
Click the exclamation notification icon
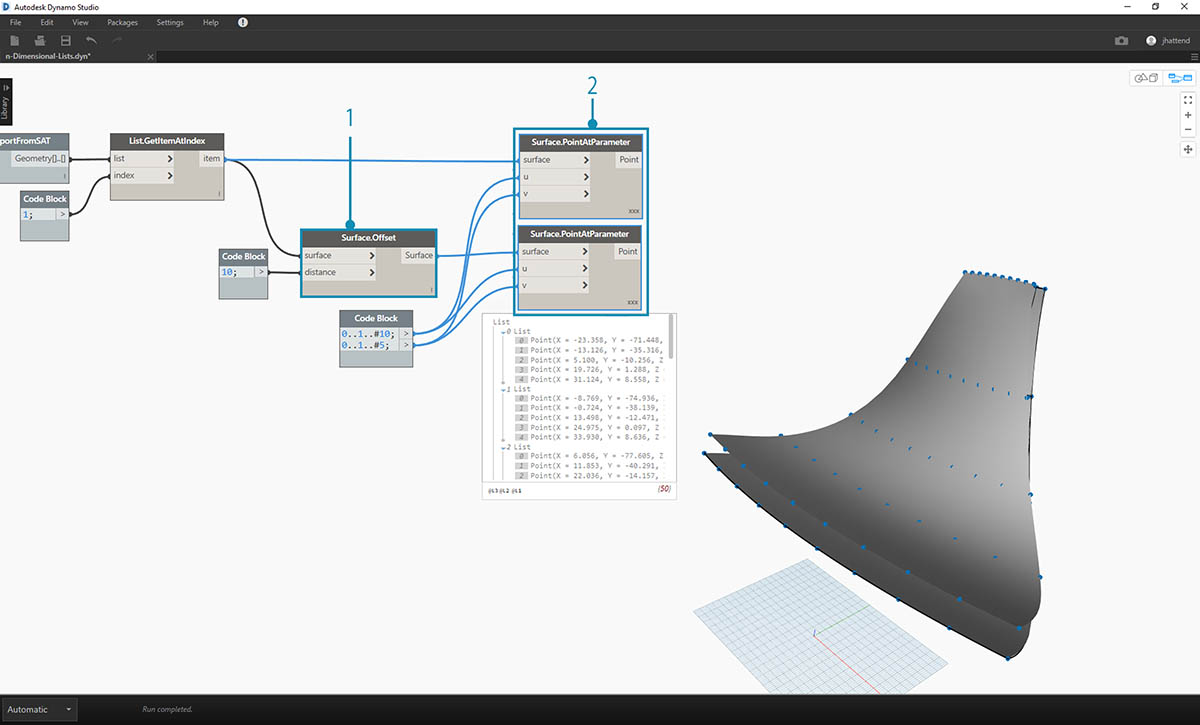pos(243,22)
